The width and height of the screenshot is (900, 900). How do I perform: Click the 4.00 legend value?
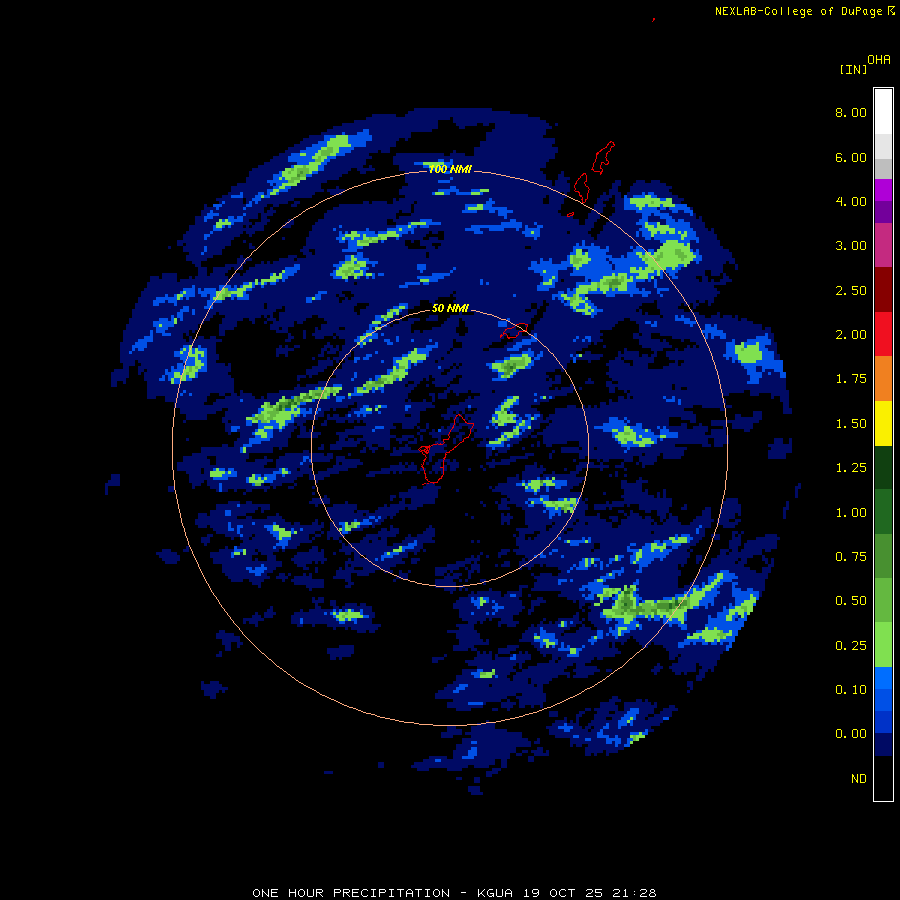point(851,201)
